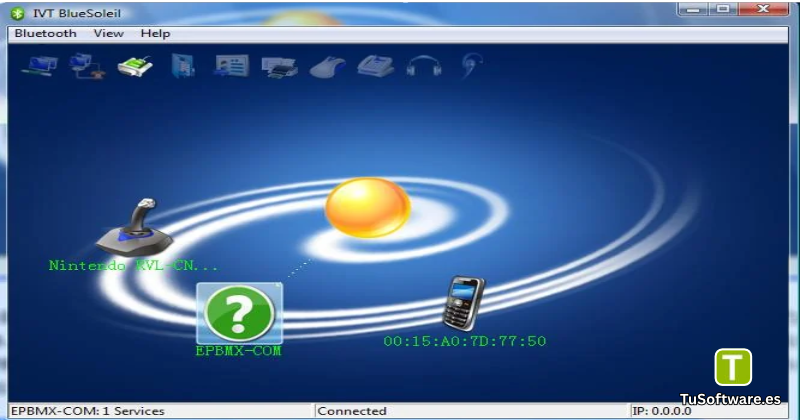Viewport: 800px width, 420px height.
Task: Click the AV Headphone service icon
Action: 423,66
